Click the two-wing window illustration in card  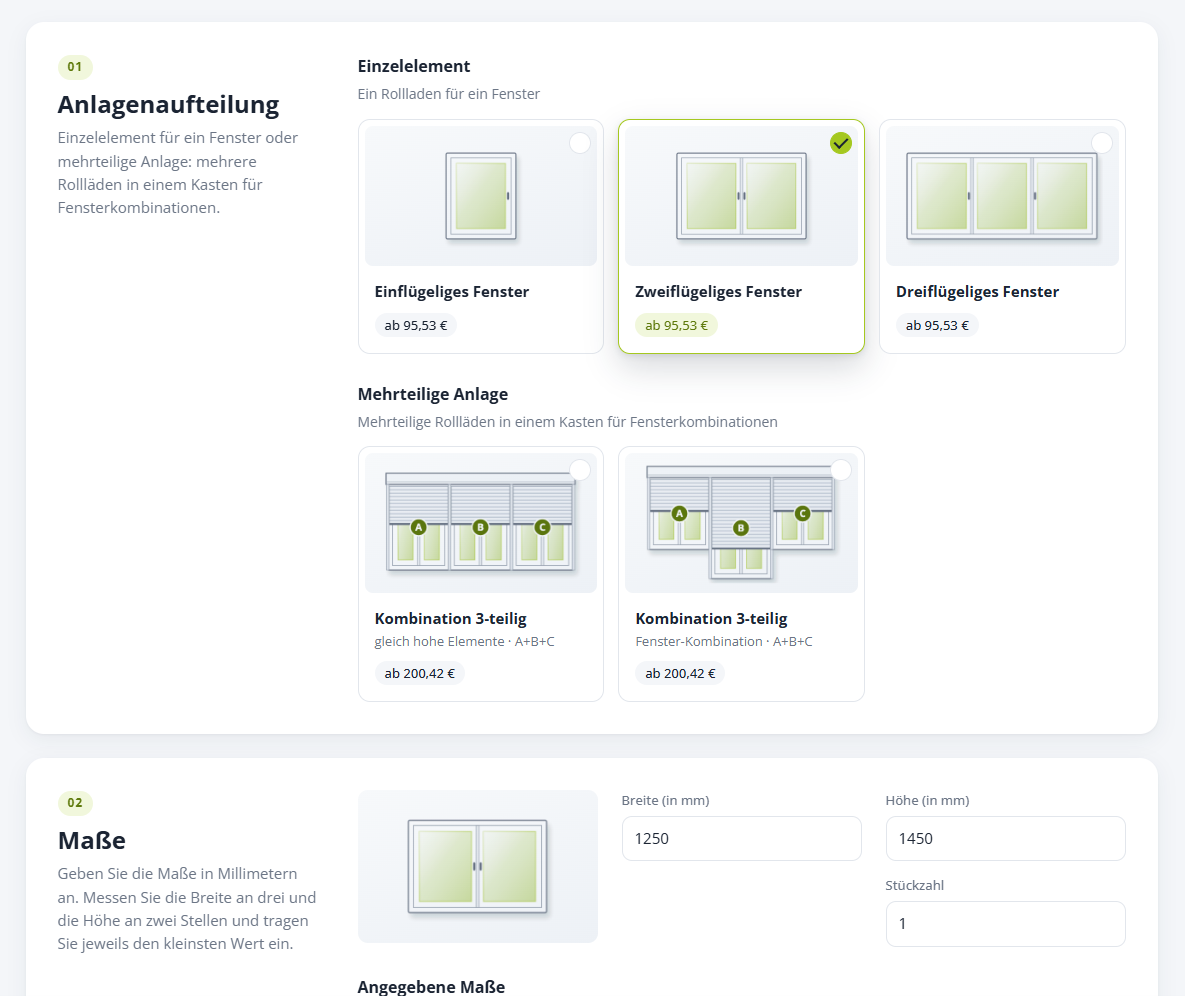coord(741,196)
